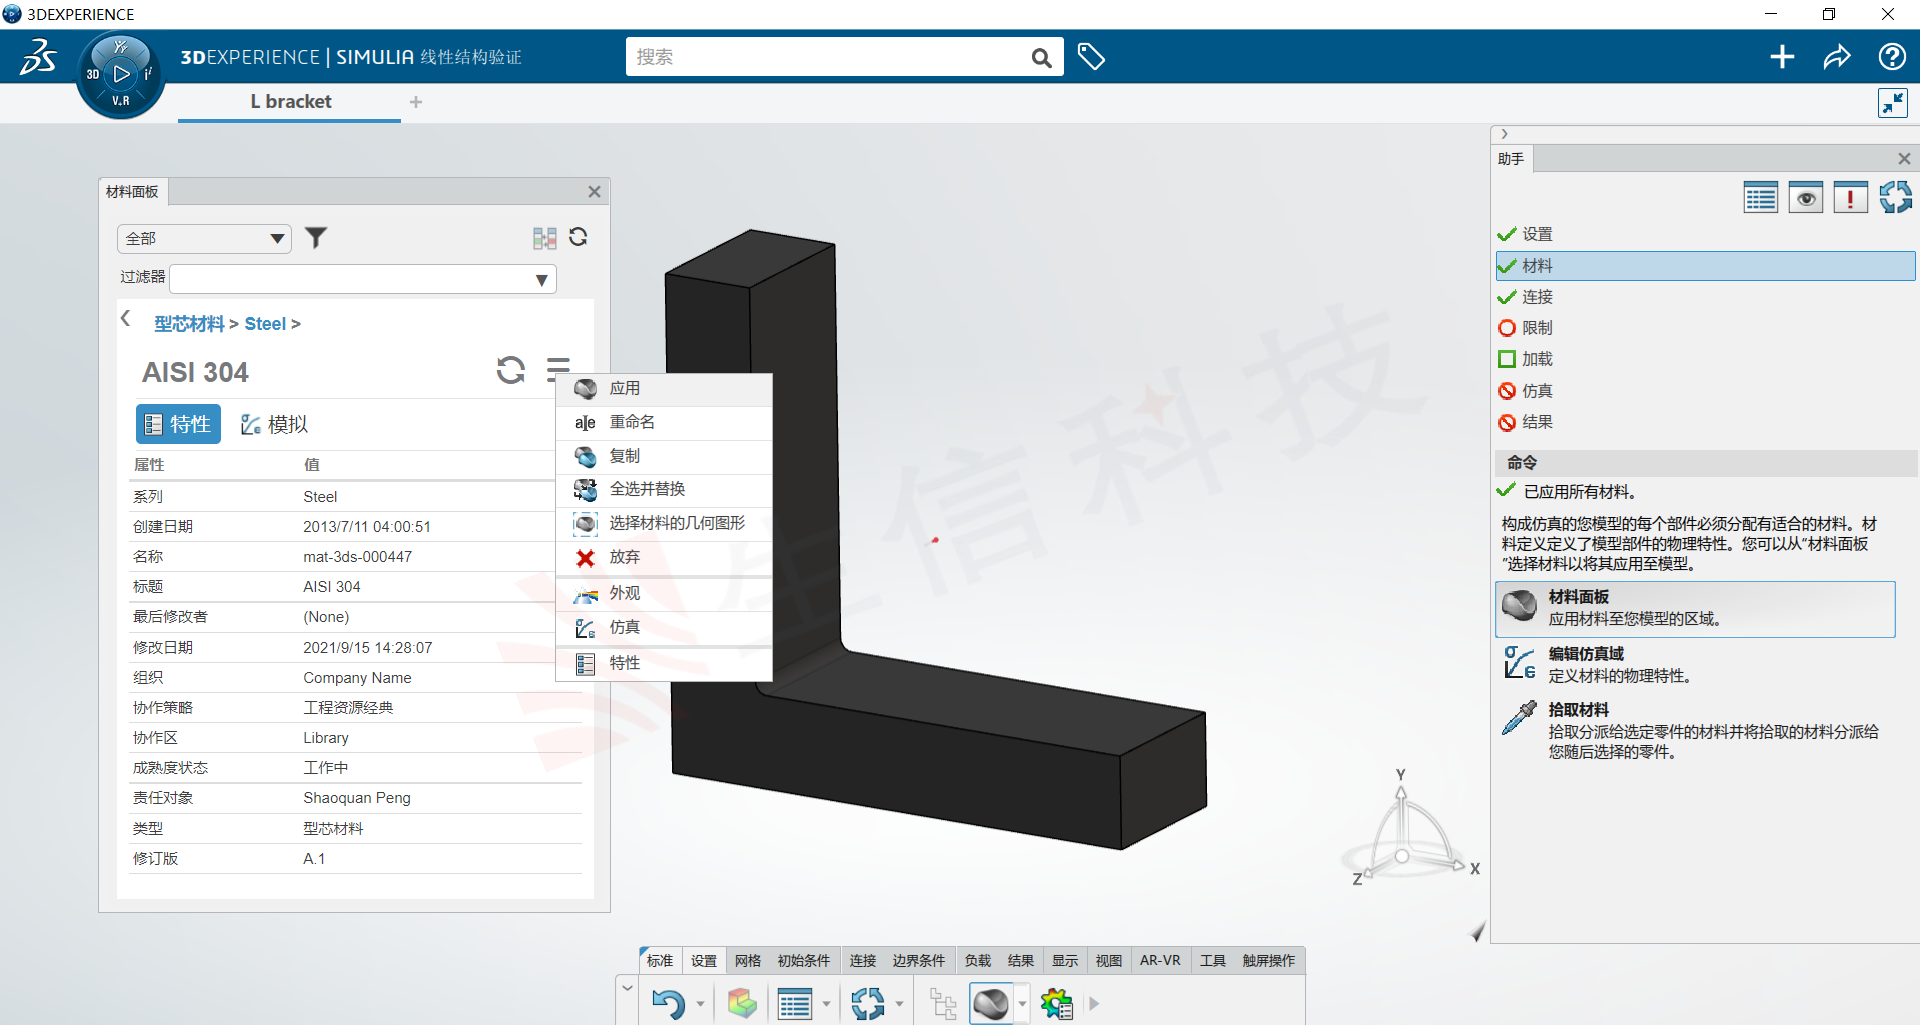Click the material palette sphere icon in toolbar
The height and width of the screenshot is (1025, 1920).
[991, 1003]
